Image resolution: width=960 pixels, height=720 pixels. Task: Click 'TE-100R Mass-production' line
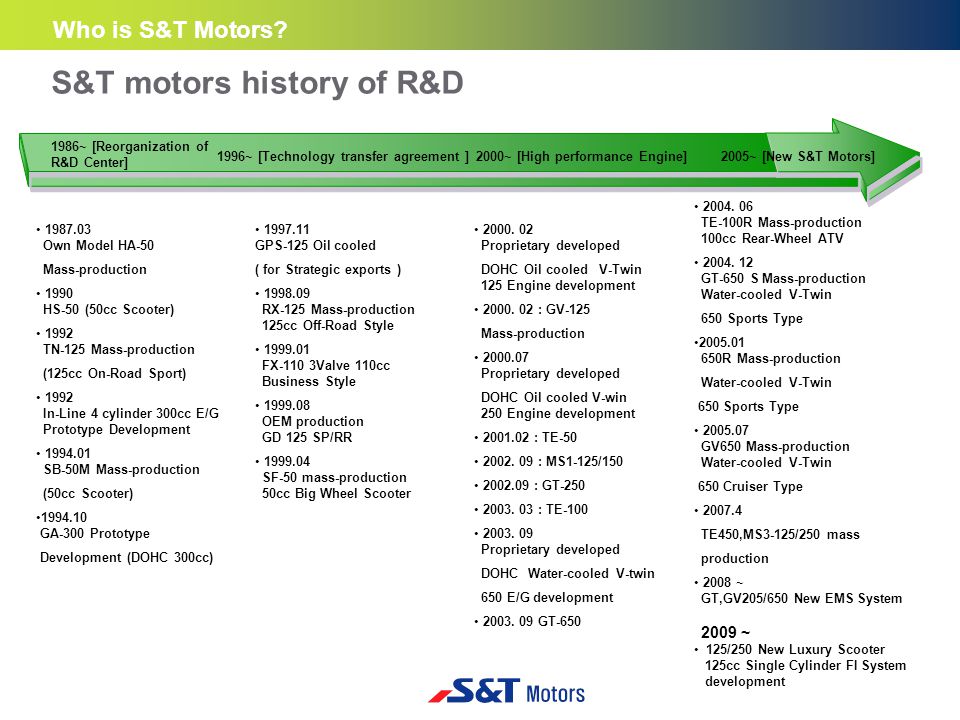point(781,223)
